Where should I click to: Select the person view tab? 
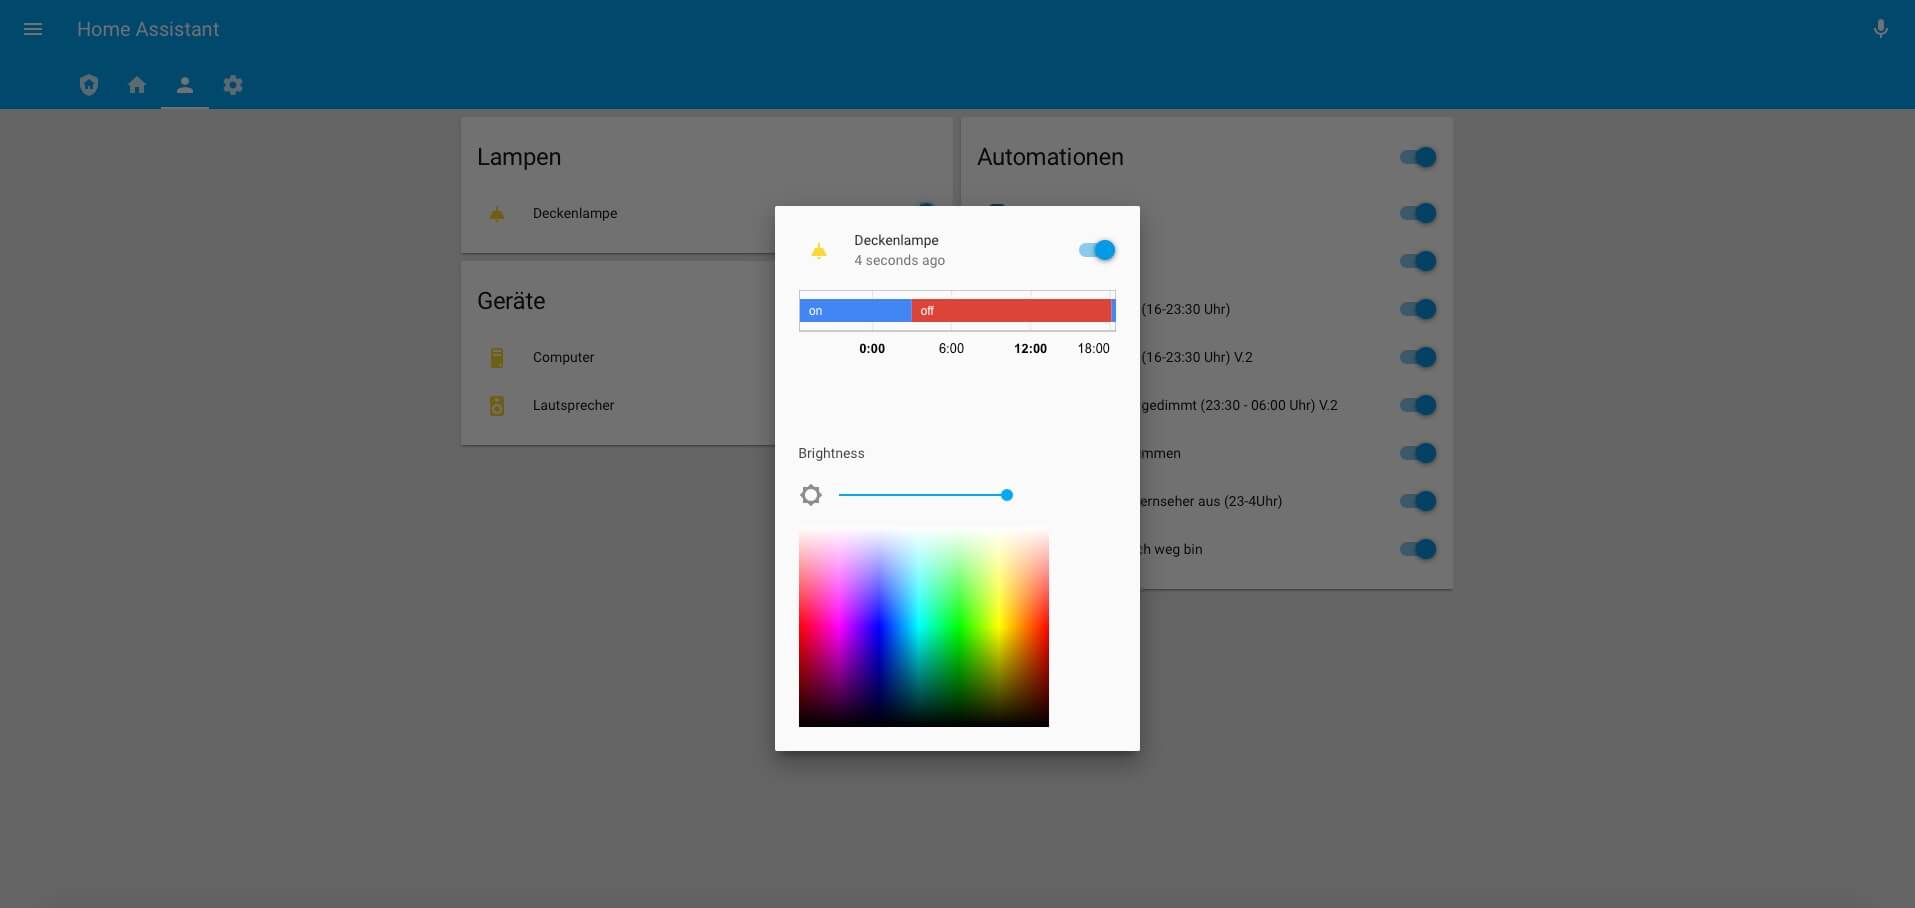click(x=185, y=85)
